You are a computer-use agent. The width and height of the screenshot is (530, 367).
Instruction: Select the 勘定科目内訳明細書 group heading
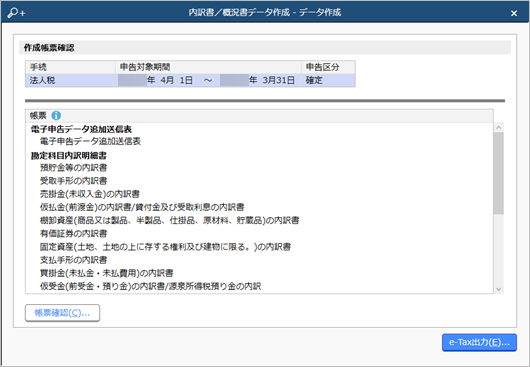click(69, 155)
